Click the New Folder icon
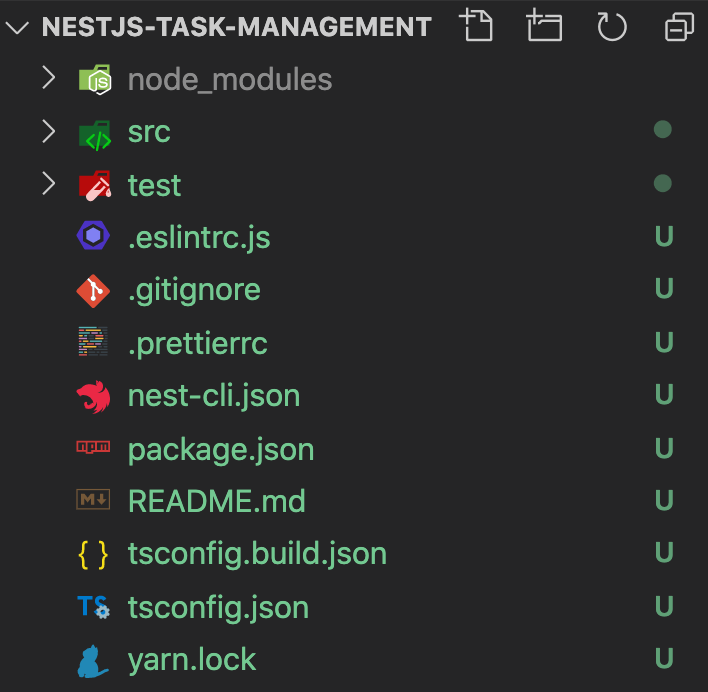 pyautogui.click(x=545, y=26)
